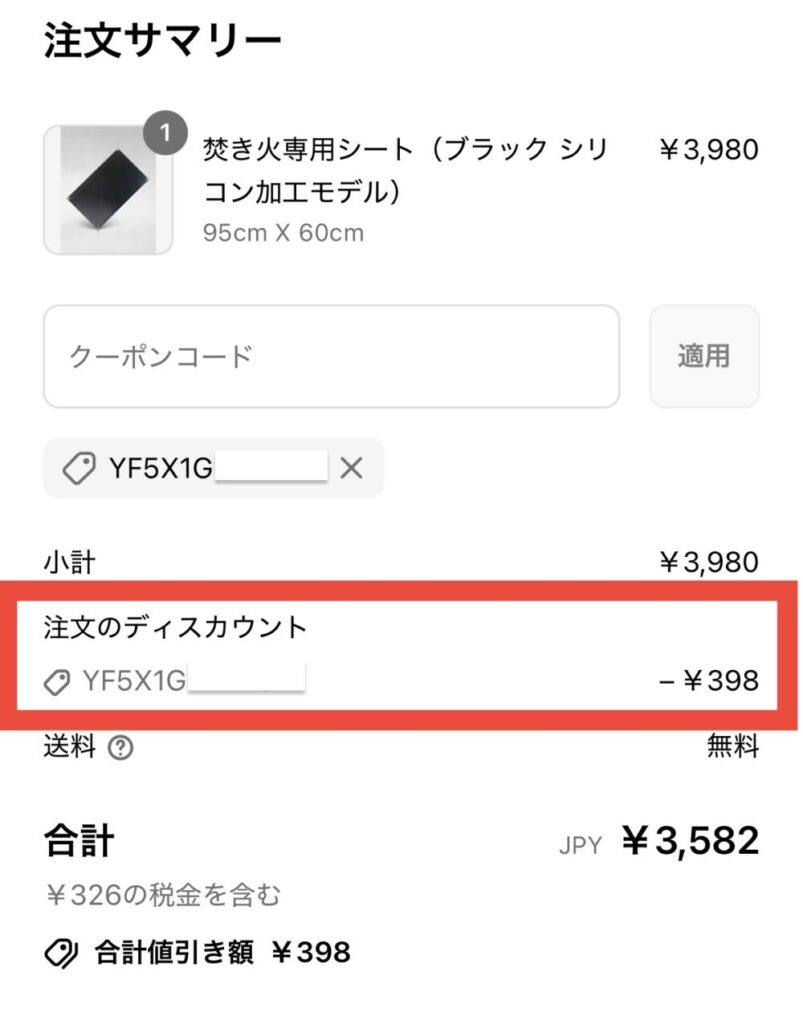Click the 注文のディスカウント heading
This screenshot has height=1024, width=803.
[175, 628]
